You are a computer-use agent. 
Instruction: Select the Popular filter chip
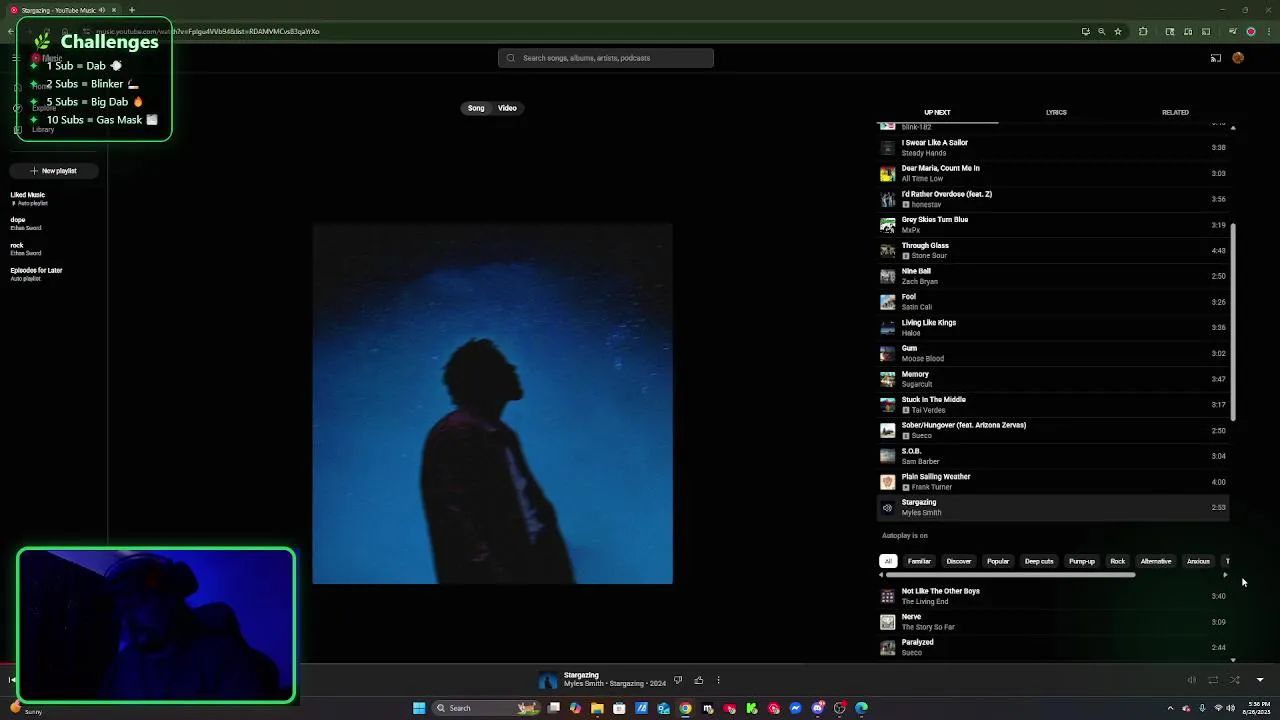point(998,561)
